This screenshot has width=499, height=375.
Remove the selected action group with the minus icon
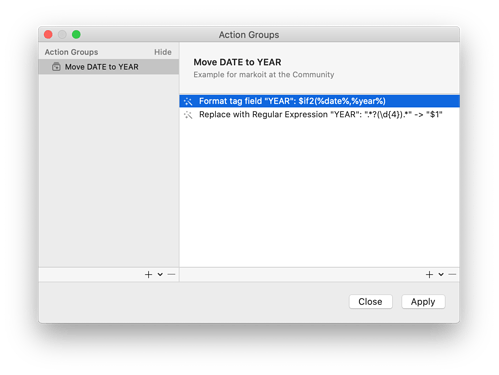(x=171, y=274)
